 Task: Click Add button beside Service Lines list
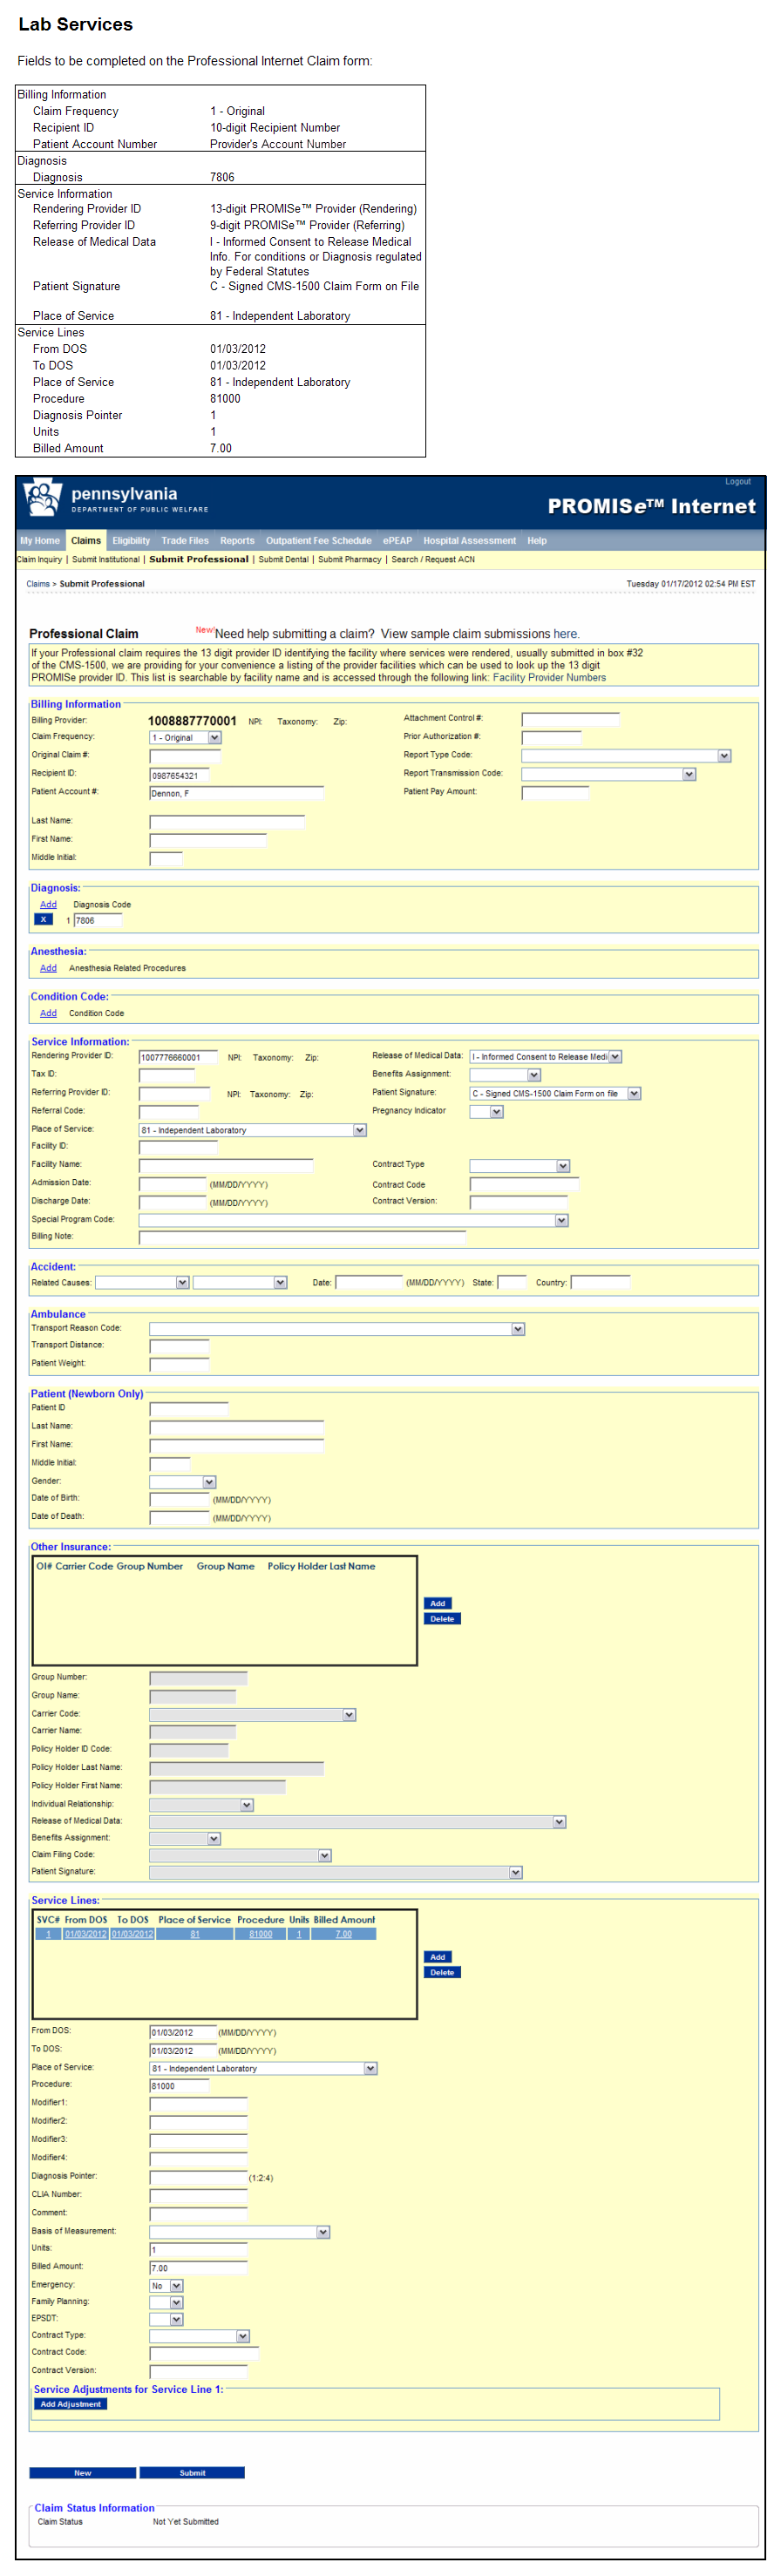(437, 1957)
